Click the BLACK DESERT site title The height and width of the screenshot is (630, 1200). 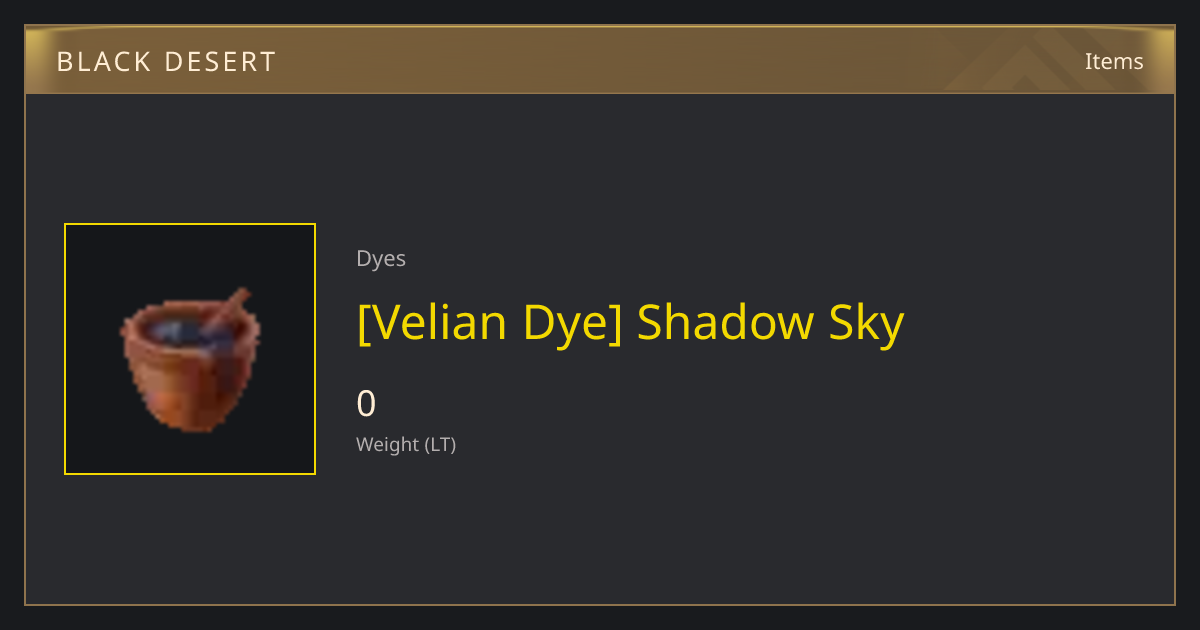click(x=166, y=62)
